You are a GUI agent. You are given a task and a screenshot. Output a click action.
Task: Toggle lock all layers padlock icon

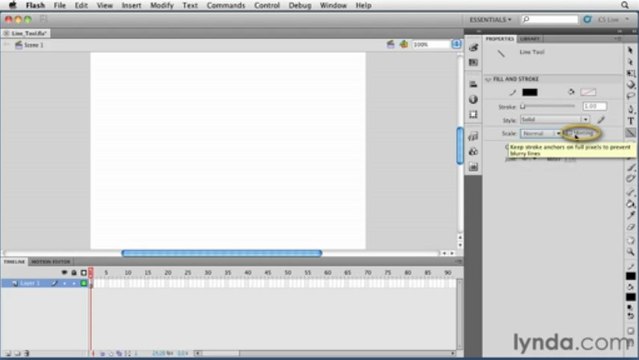[74, 272]
